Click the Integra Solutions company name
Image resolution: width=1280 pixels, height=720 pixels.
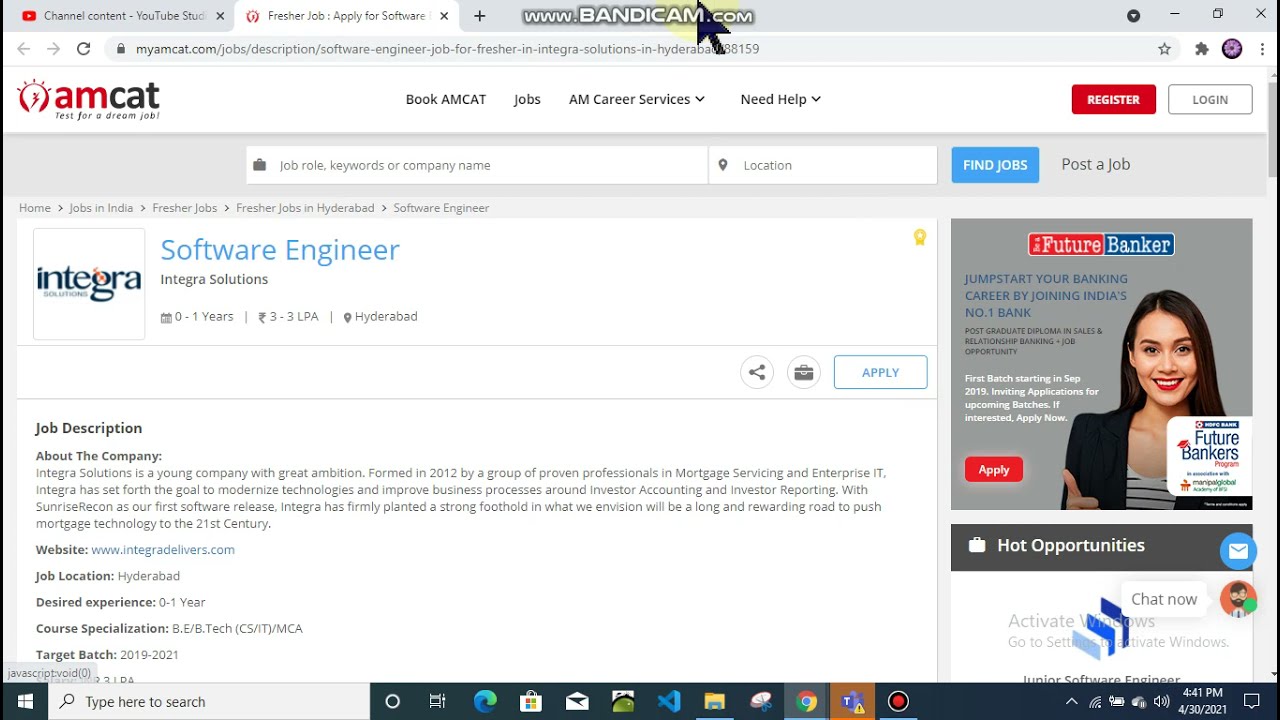pyautogui.click(x=214, y=279)
